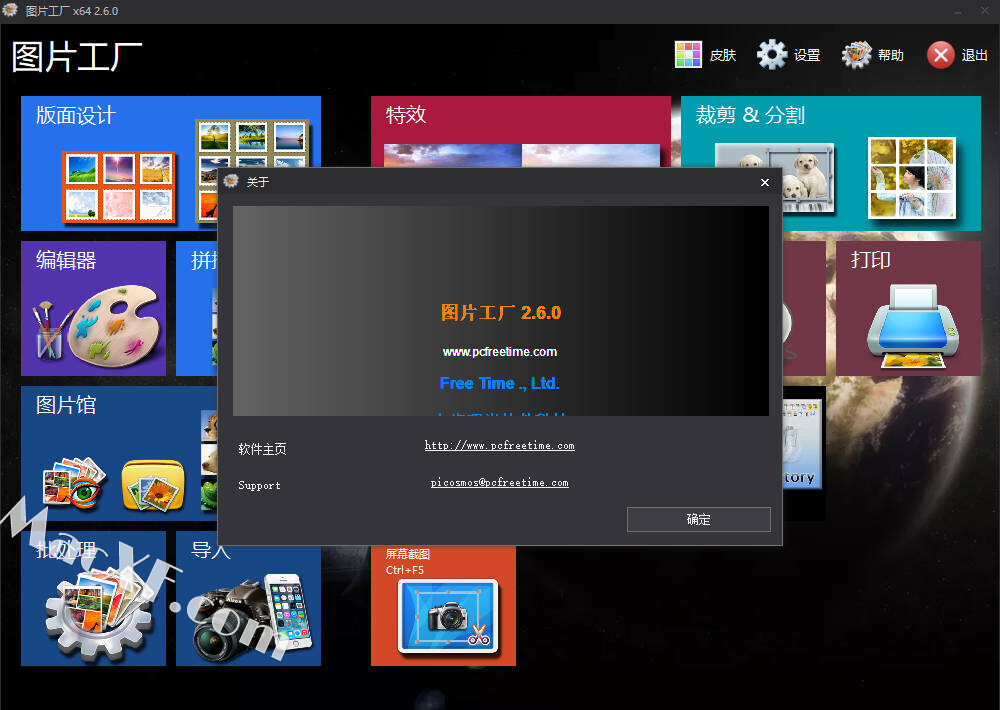
Task: Click the picosmos@pcfreetime.com support email link
Action: [x=499, y=483]
